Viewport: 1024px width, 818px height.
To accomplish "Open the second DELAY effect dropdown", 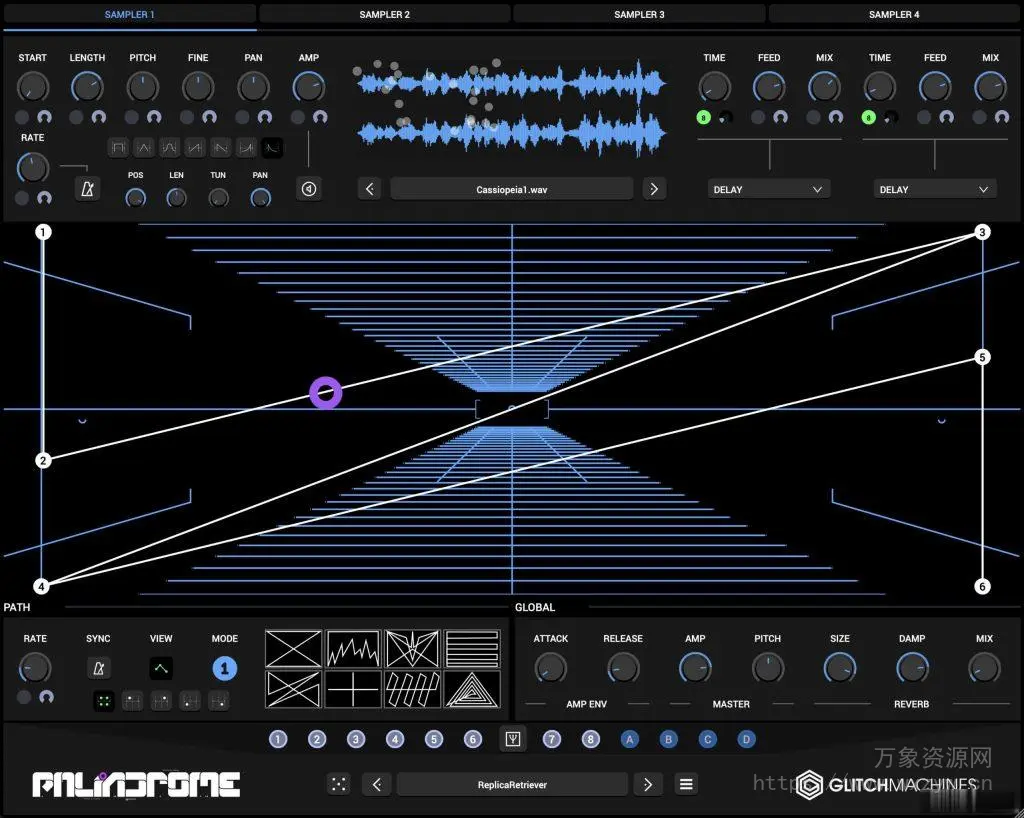I will 934,189.
